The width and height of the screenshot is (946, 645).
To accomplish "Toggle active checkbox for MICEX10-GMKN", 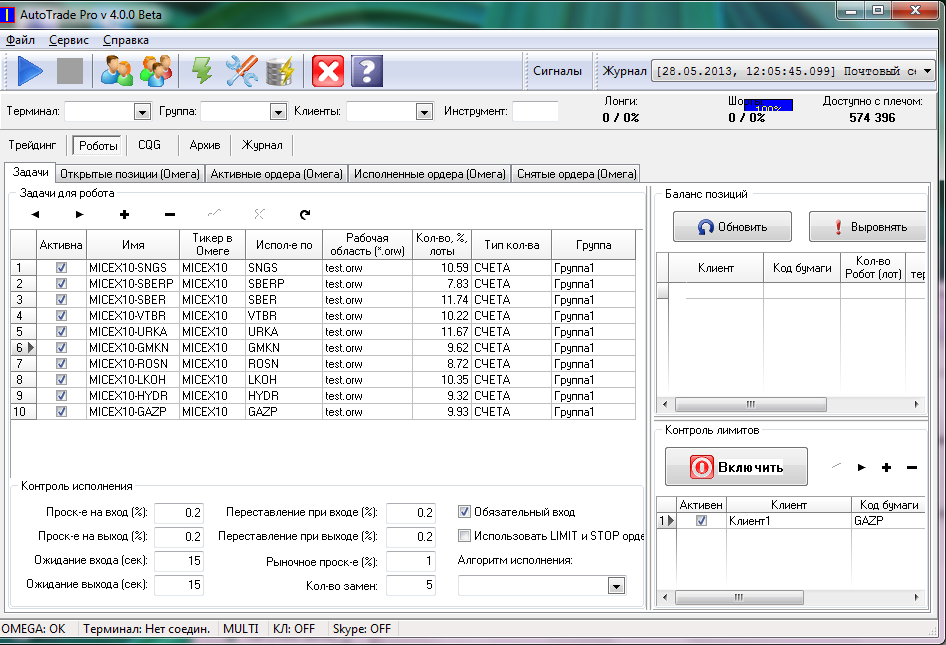I will point(62,348).
